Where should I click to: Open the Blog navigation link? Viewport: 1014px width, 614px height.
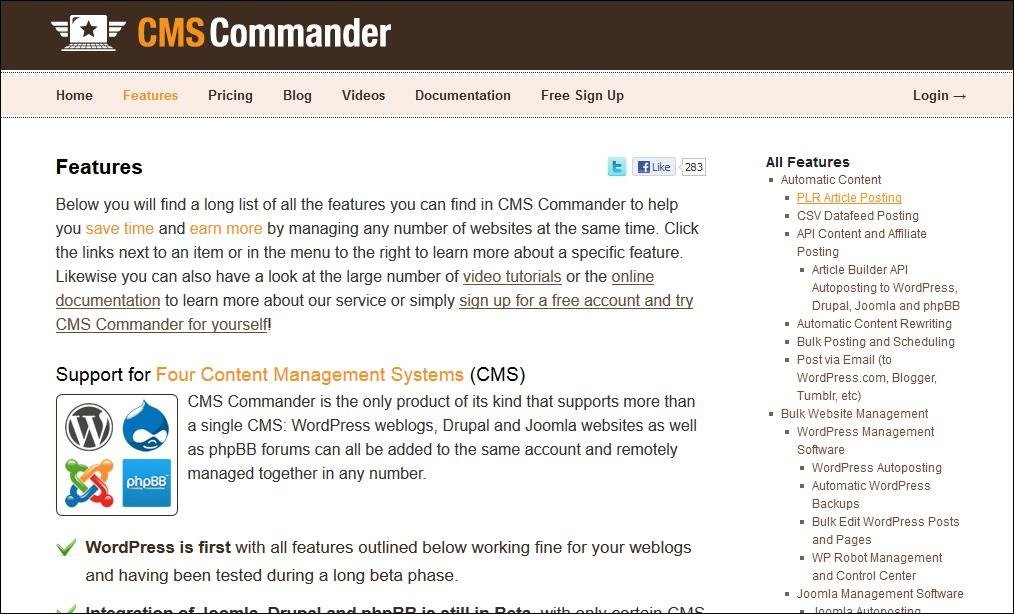297,95
